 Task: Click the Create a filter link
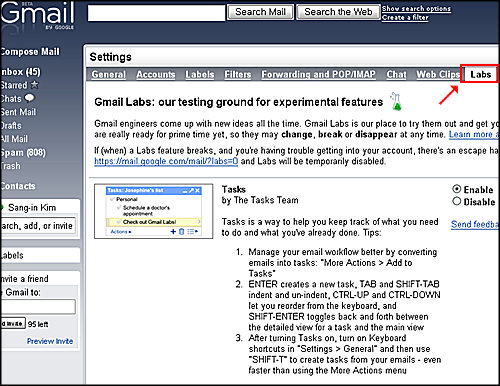tap(405, 17)
